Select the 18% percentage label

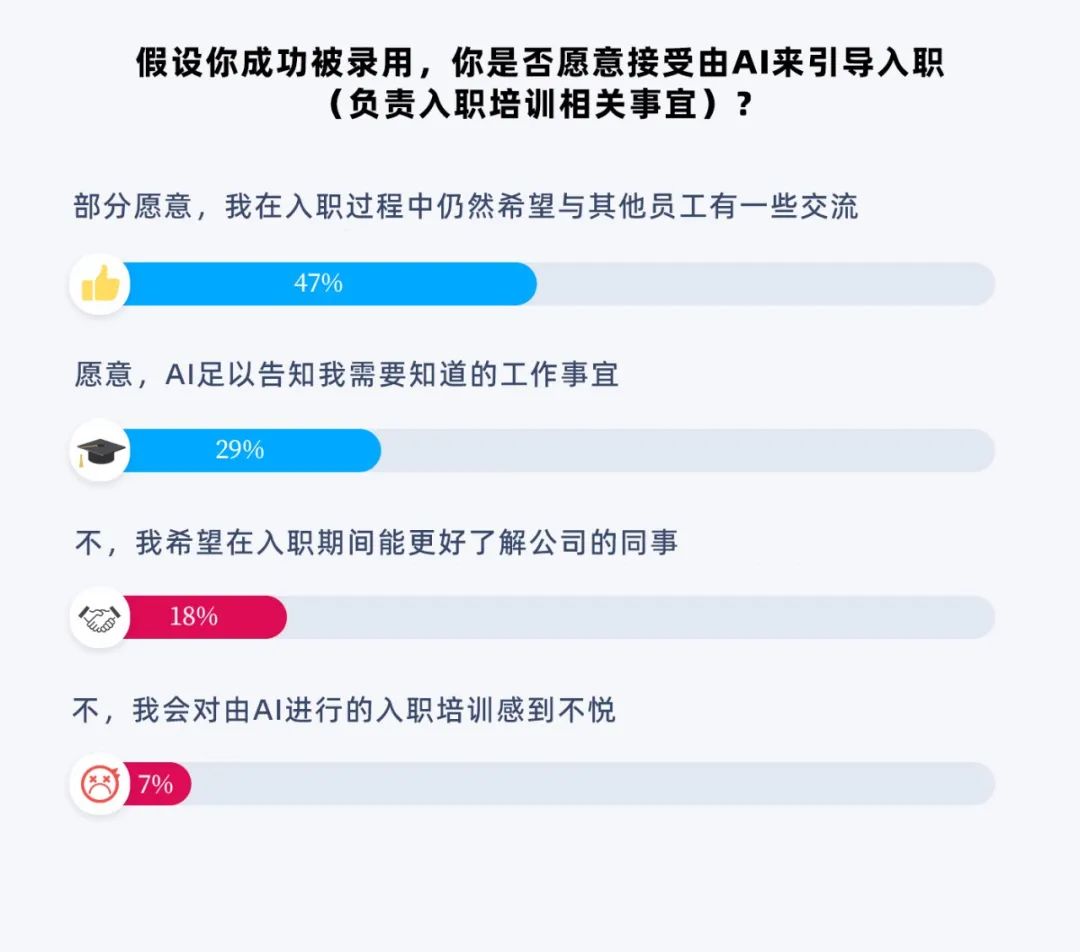coord(194,617)
